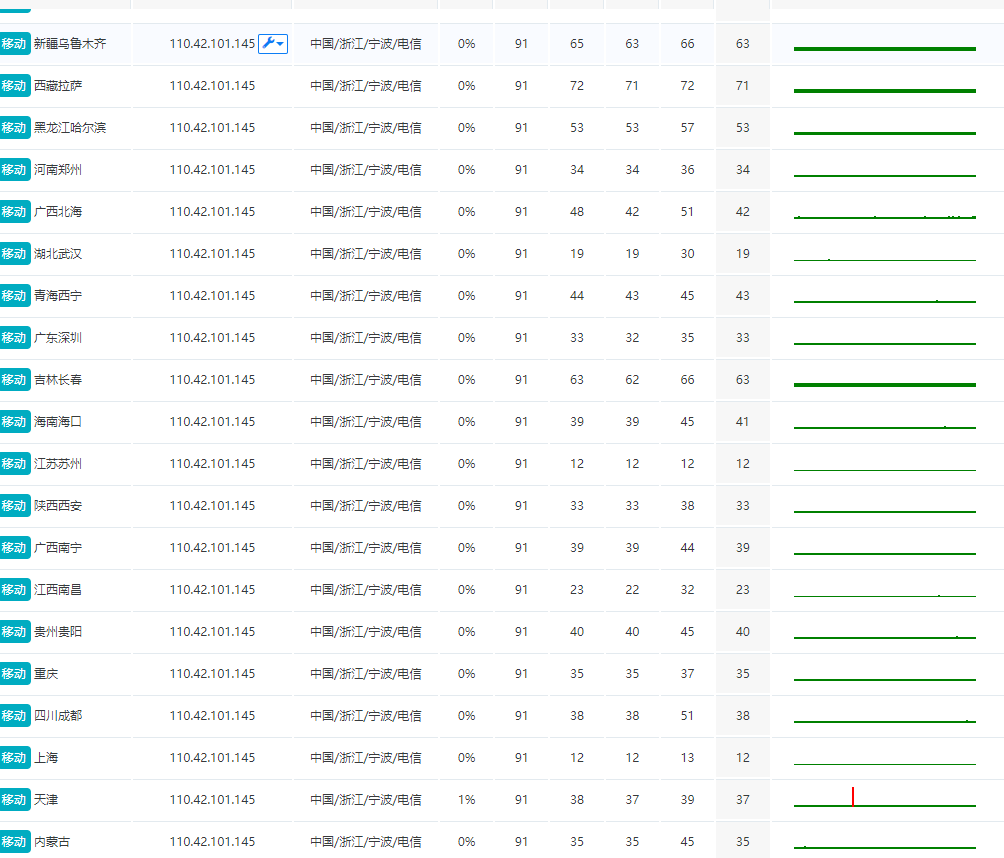Click the 移动 badge next to 西藏拉萨
Screen dimensions: 1004x858
(x=14, y=86)
